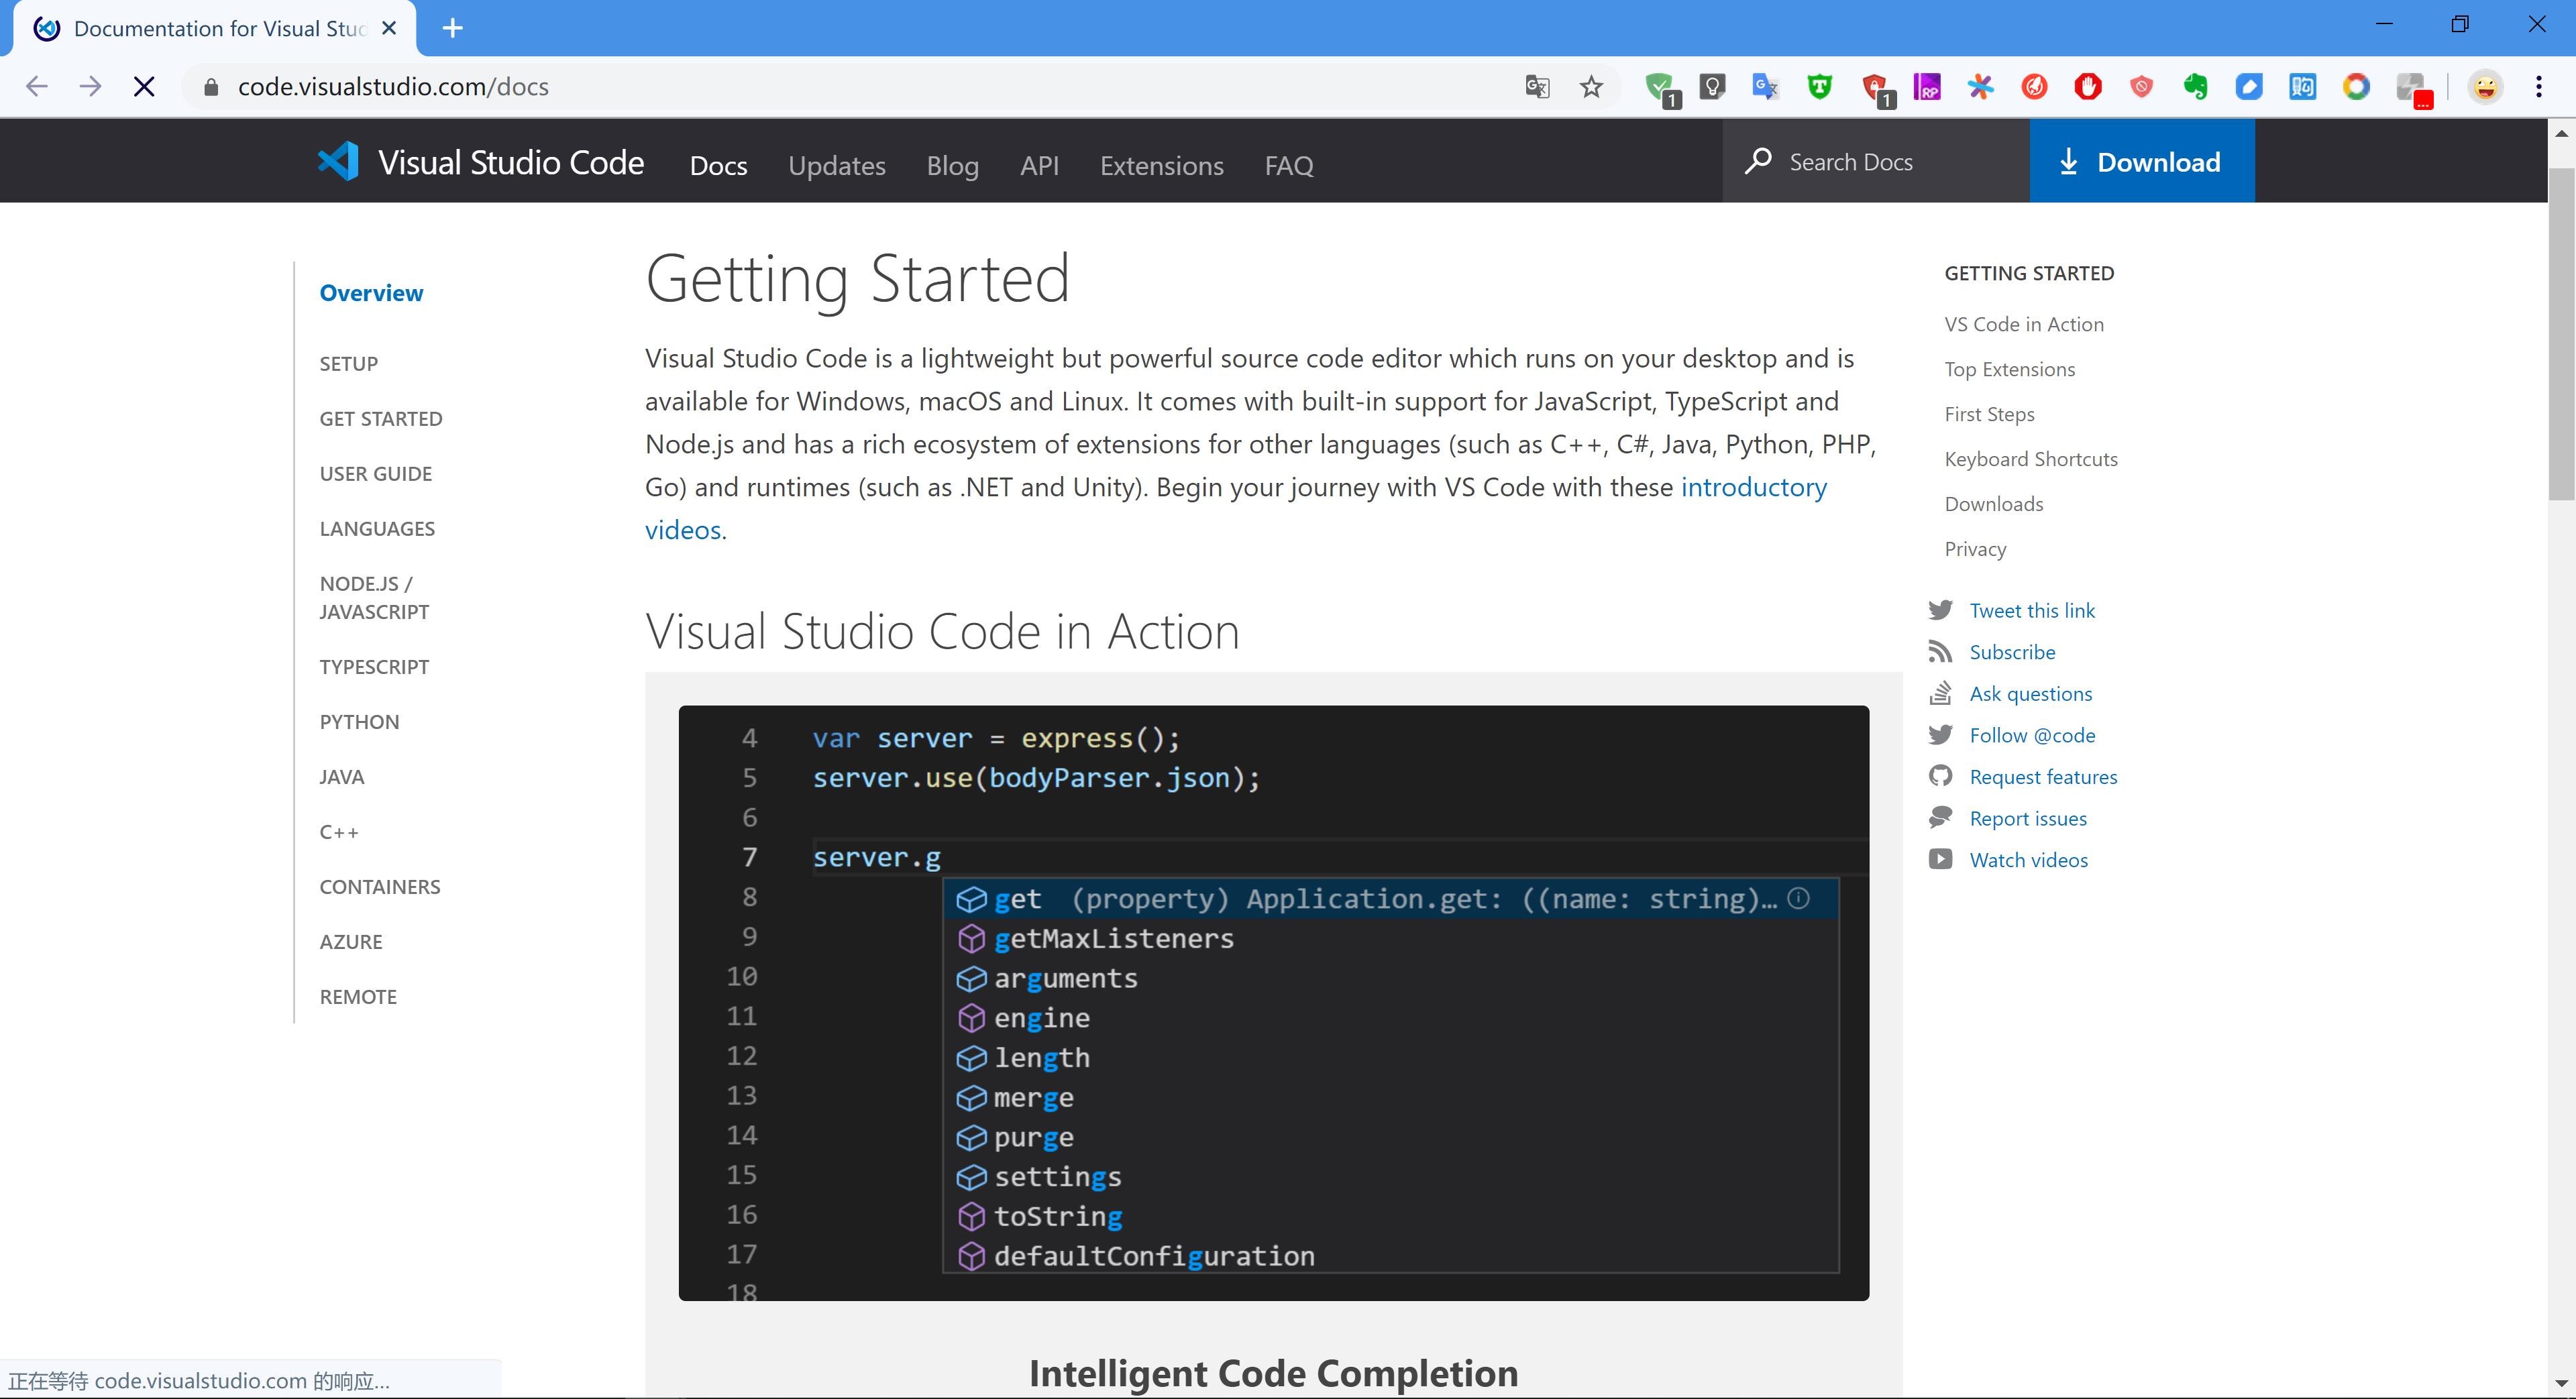Expand the GET STARTED section
The width and height of the screenshot is (2576, 1399).
[x=380, y=418]
